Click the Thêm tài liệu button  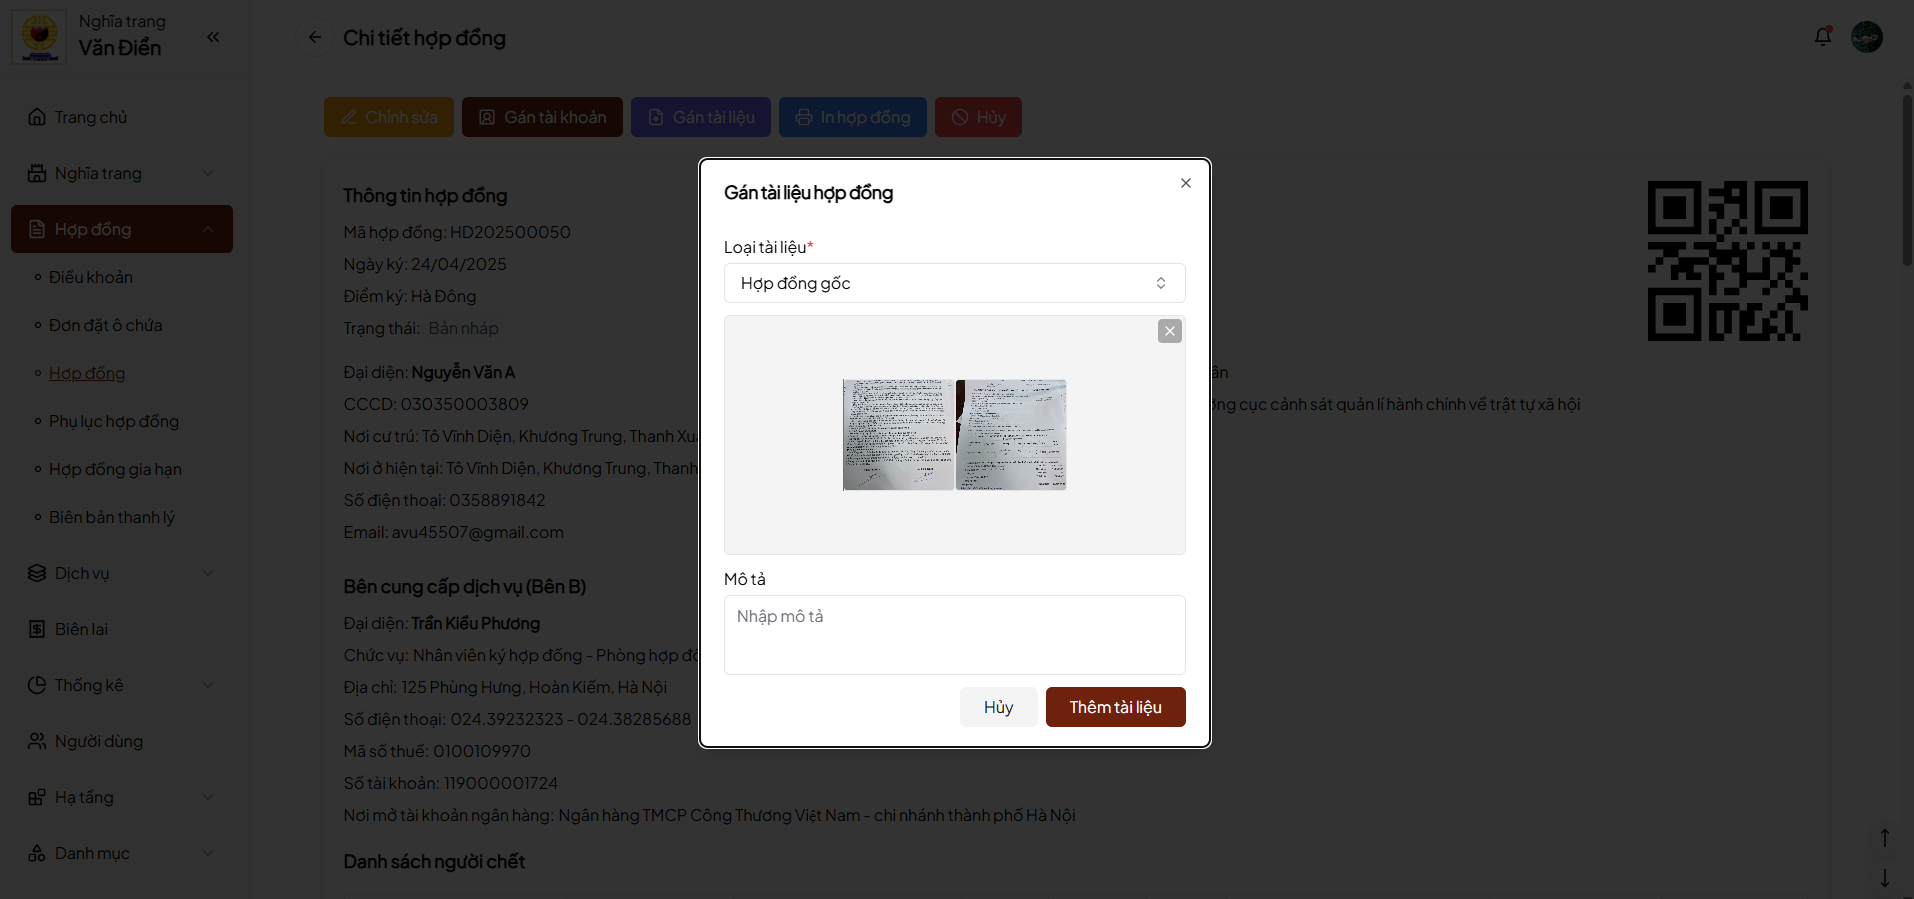1115,707
